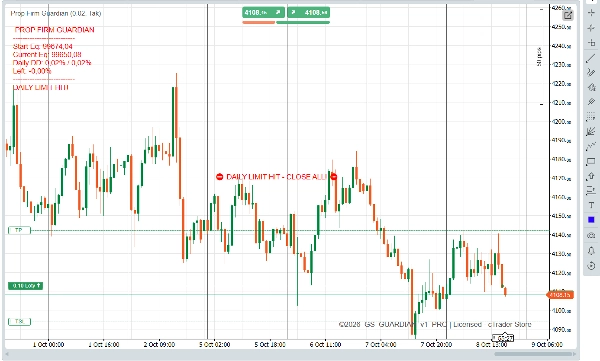The image size is (600, 361).
Task: Click the '9 Oct 06:00' time axis label
Action: (x=547, y=345)
